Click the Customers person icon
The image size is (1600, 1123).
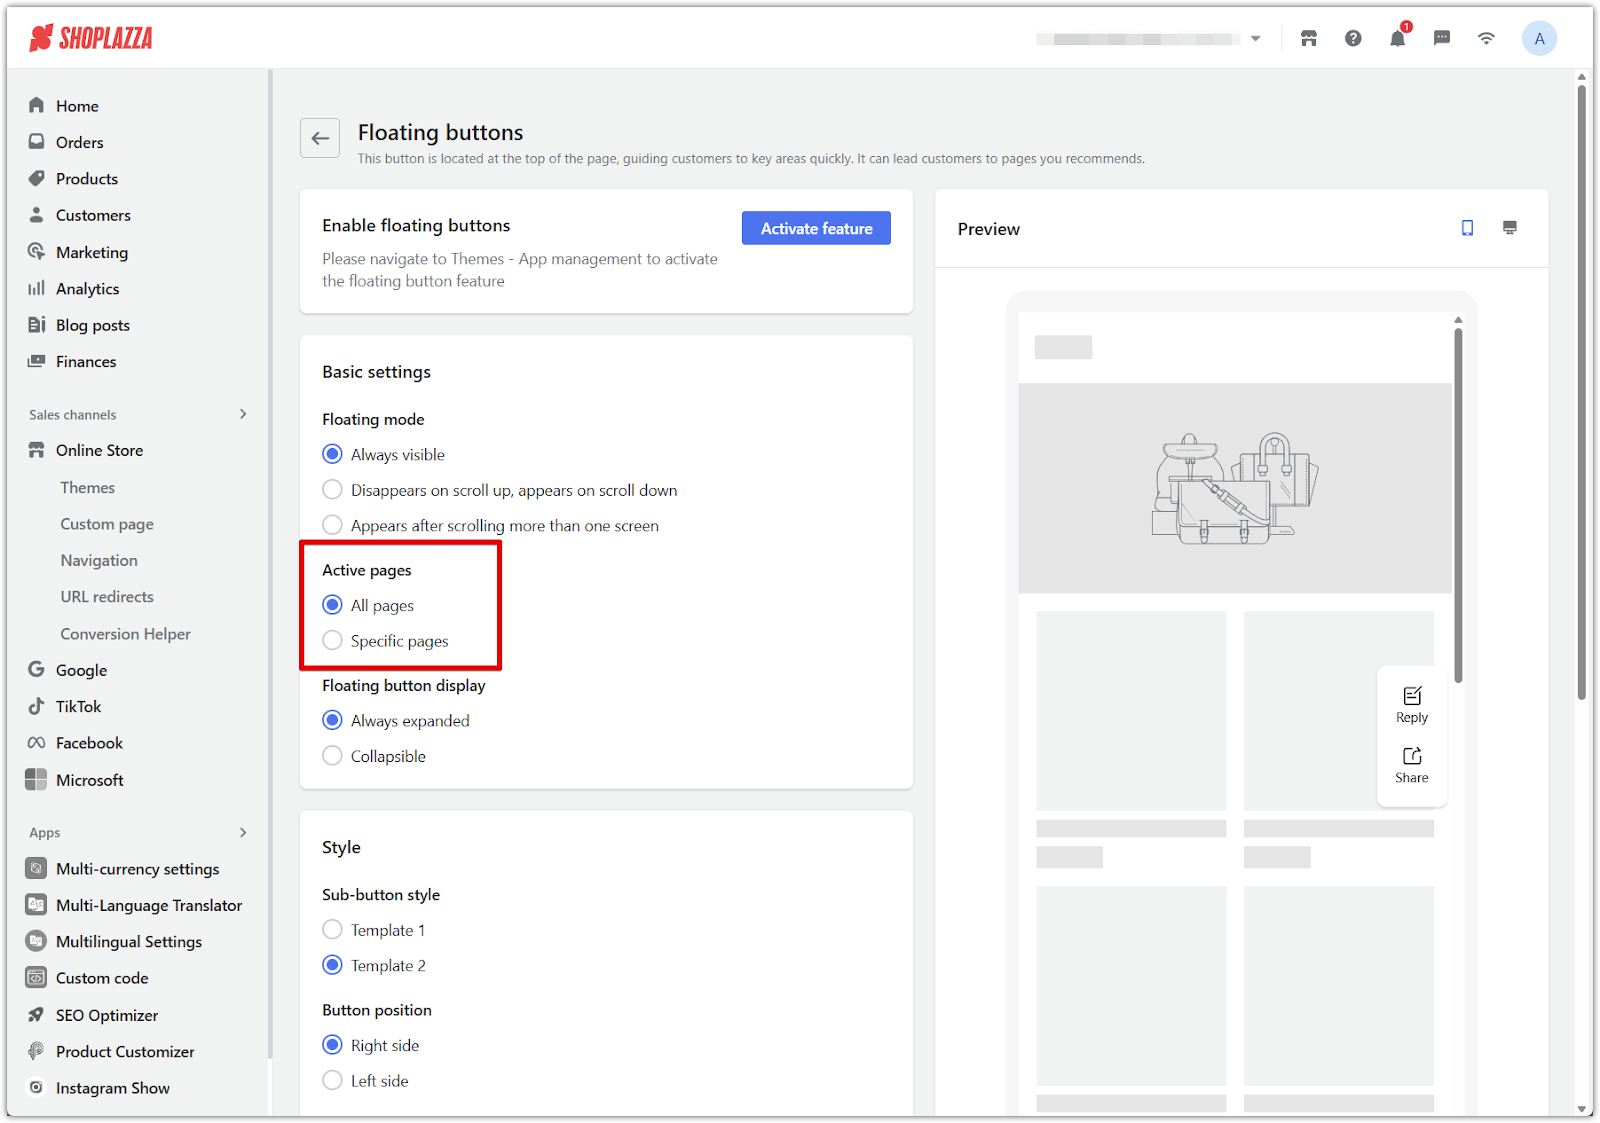[x=37, y=214]
